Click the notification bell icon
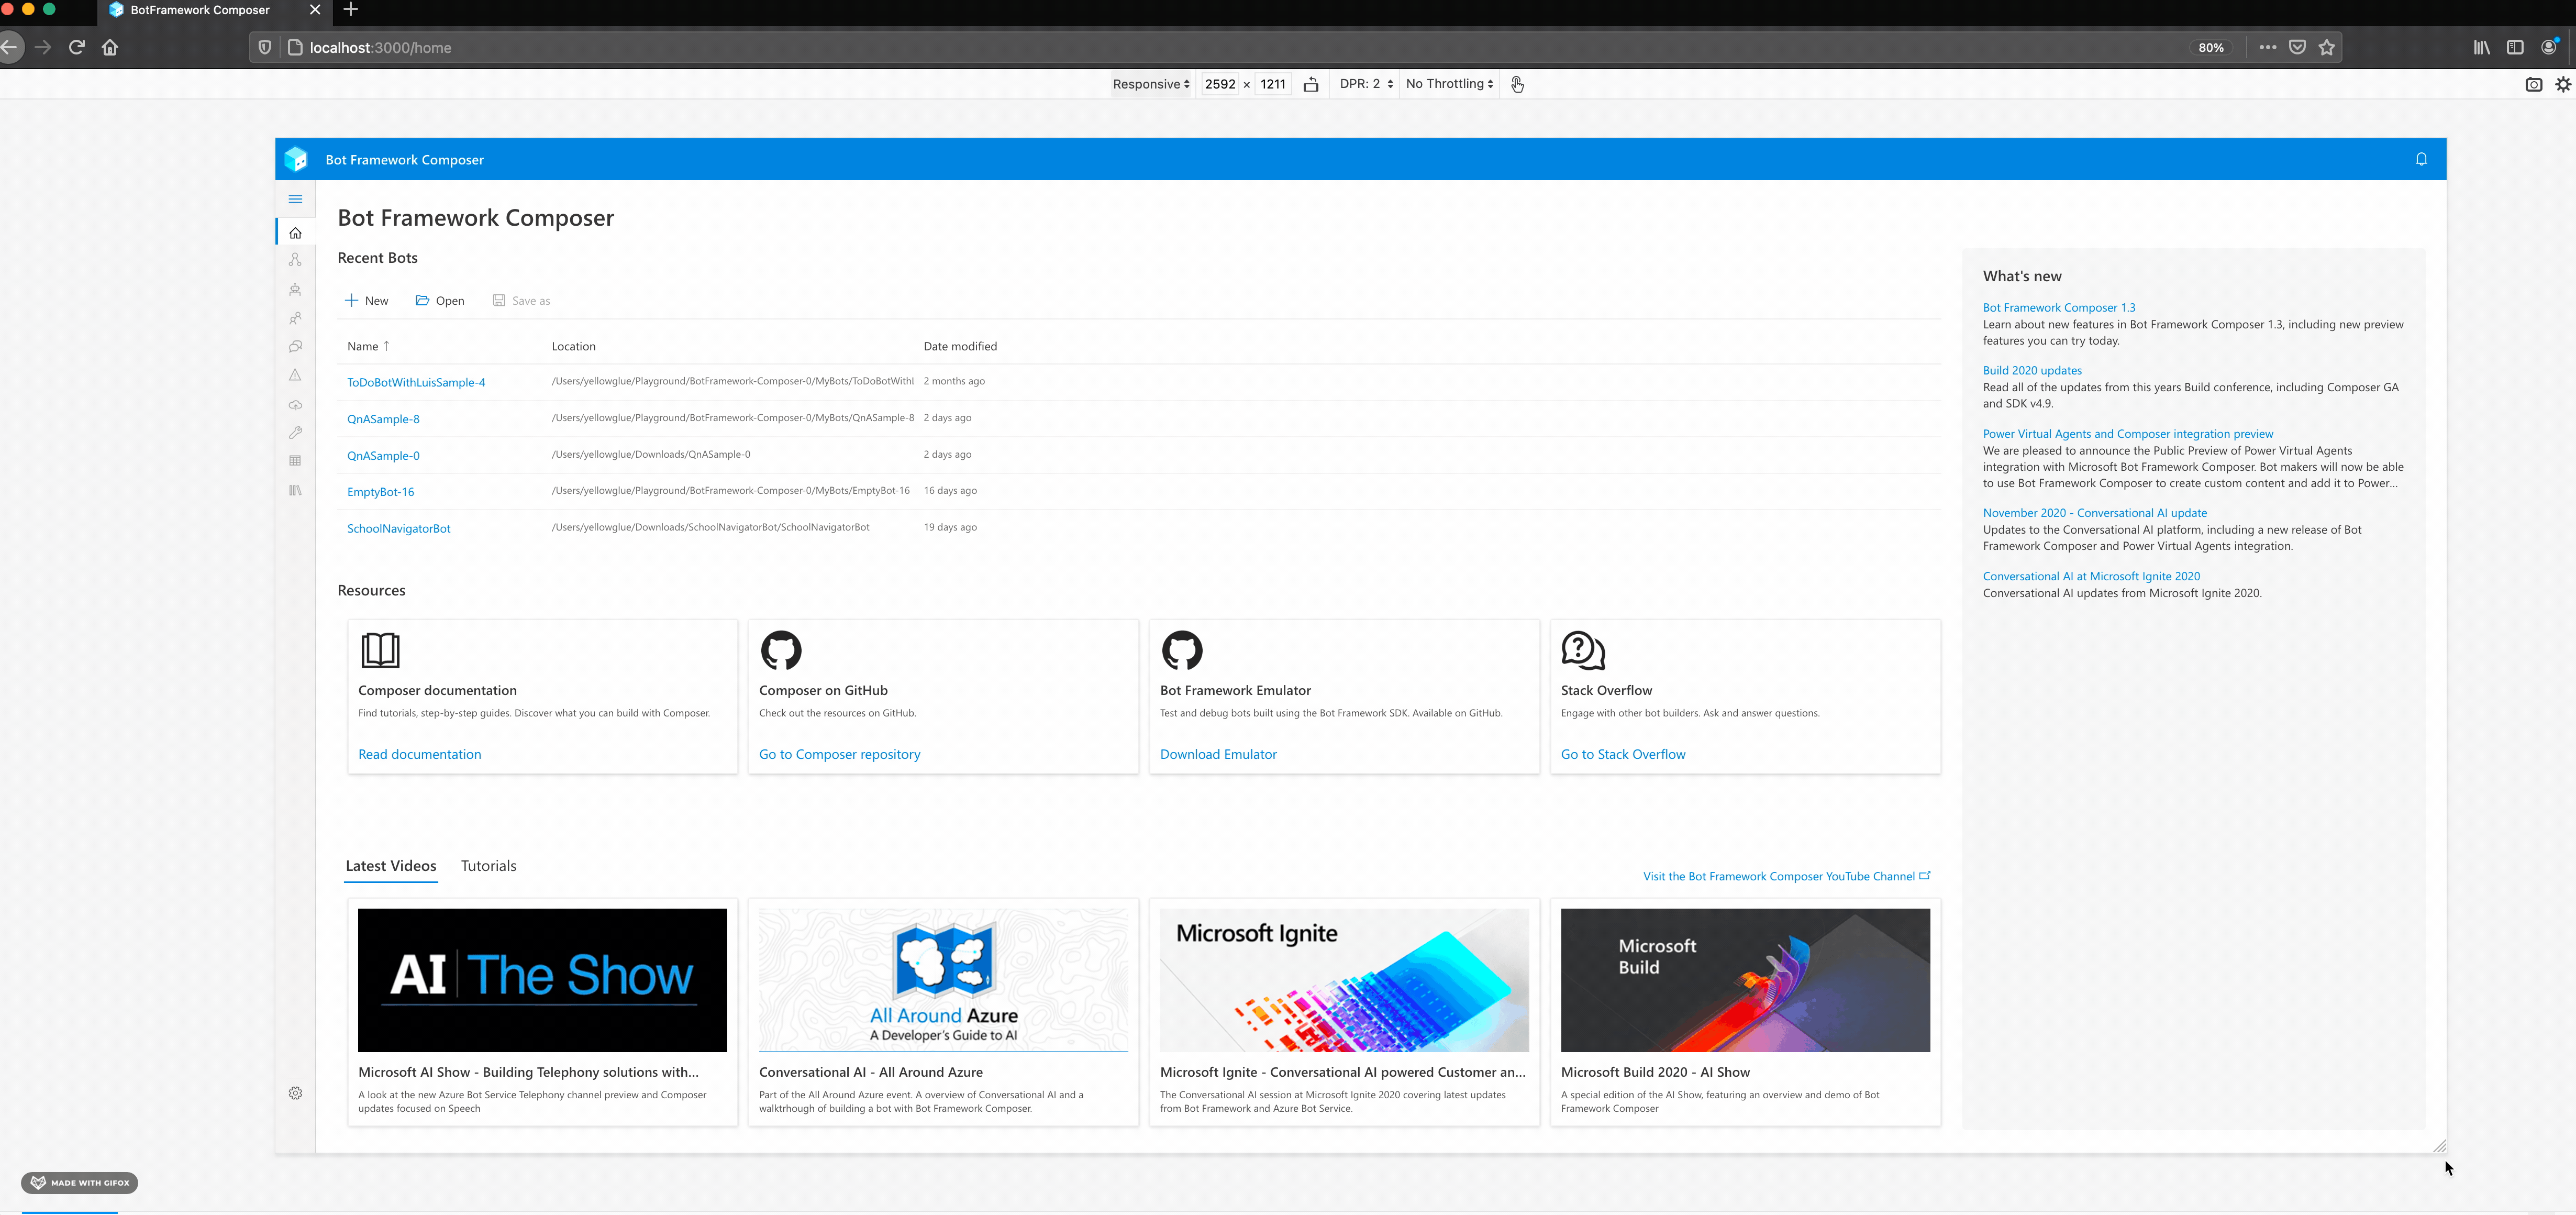 pos(2421,159)
